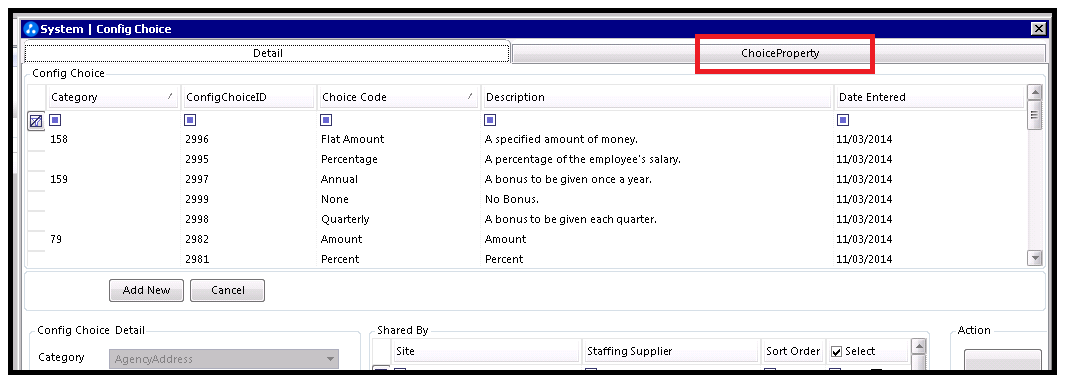1065x379 pixels.
Task: Open the Date Entered column filter icon
Action: (x=843, y=120)
